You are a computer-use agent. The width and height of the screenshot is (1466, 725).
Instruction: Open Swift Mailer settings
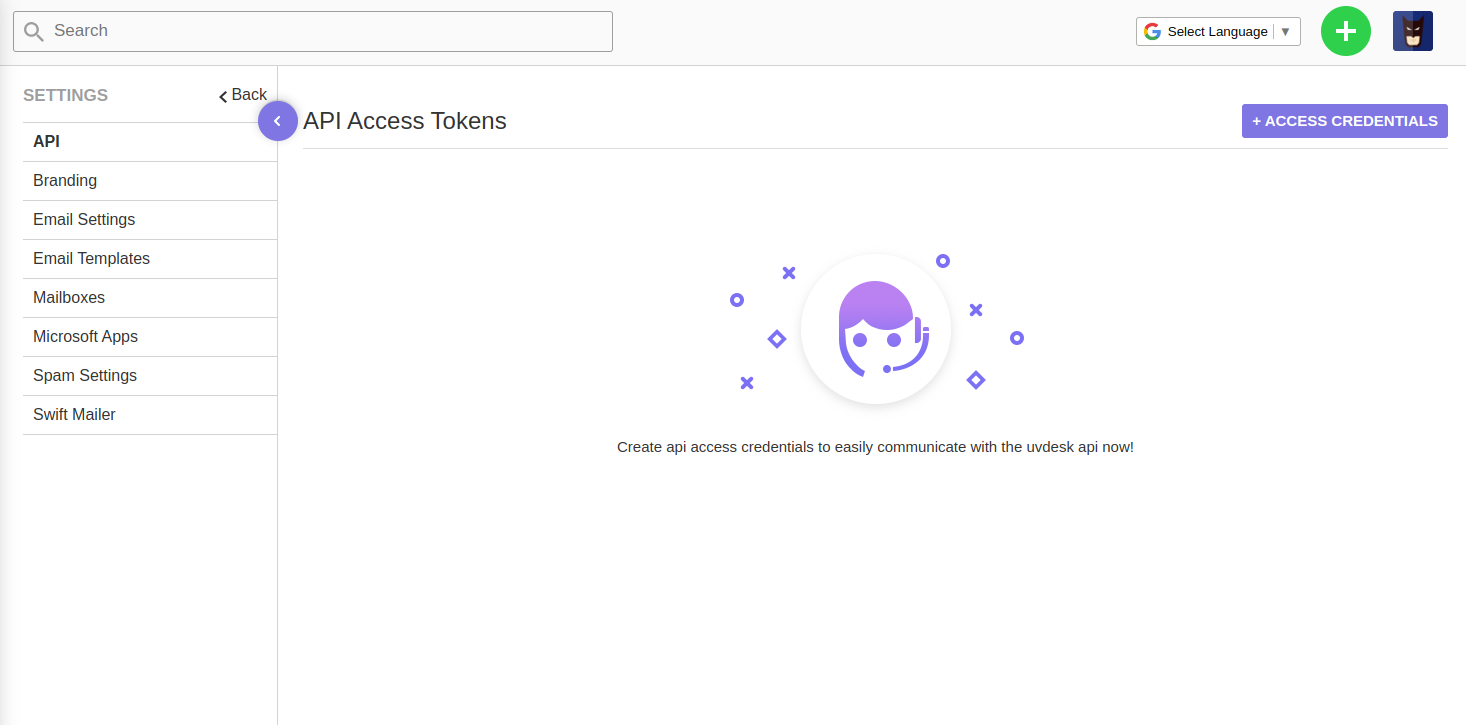[150, 415]
